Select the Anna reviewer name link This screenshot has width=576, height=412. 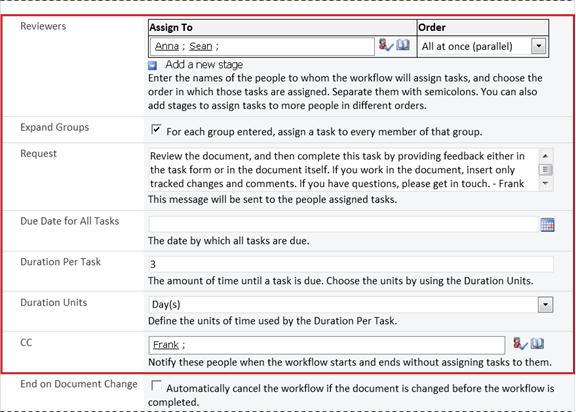point(167,46)
